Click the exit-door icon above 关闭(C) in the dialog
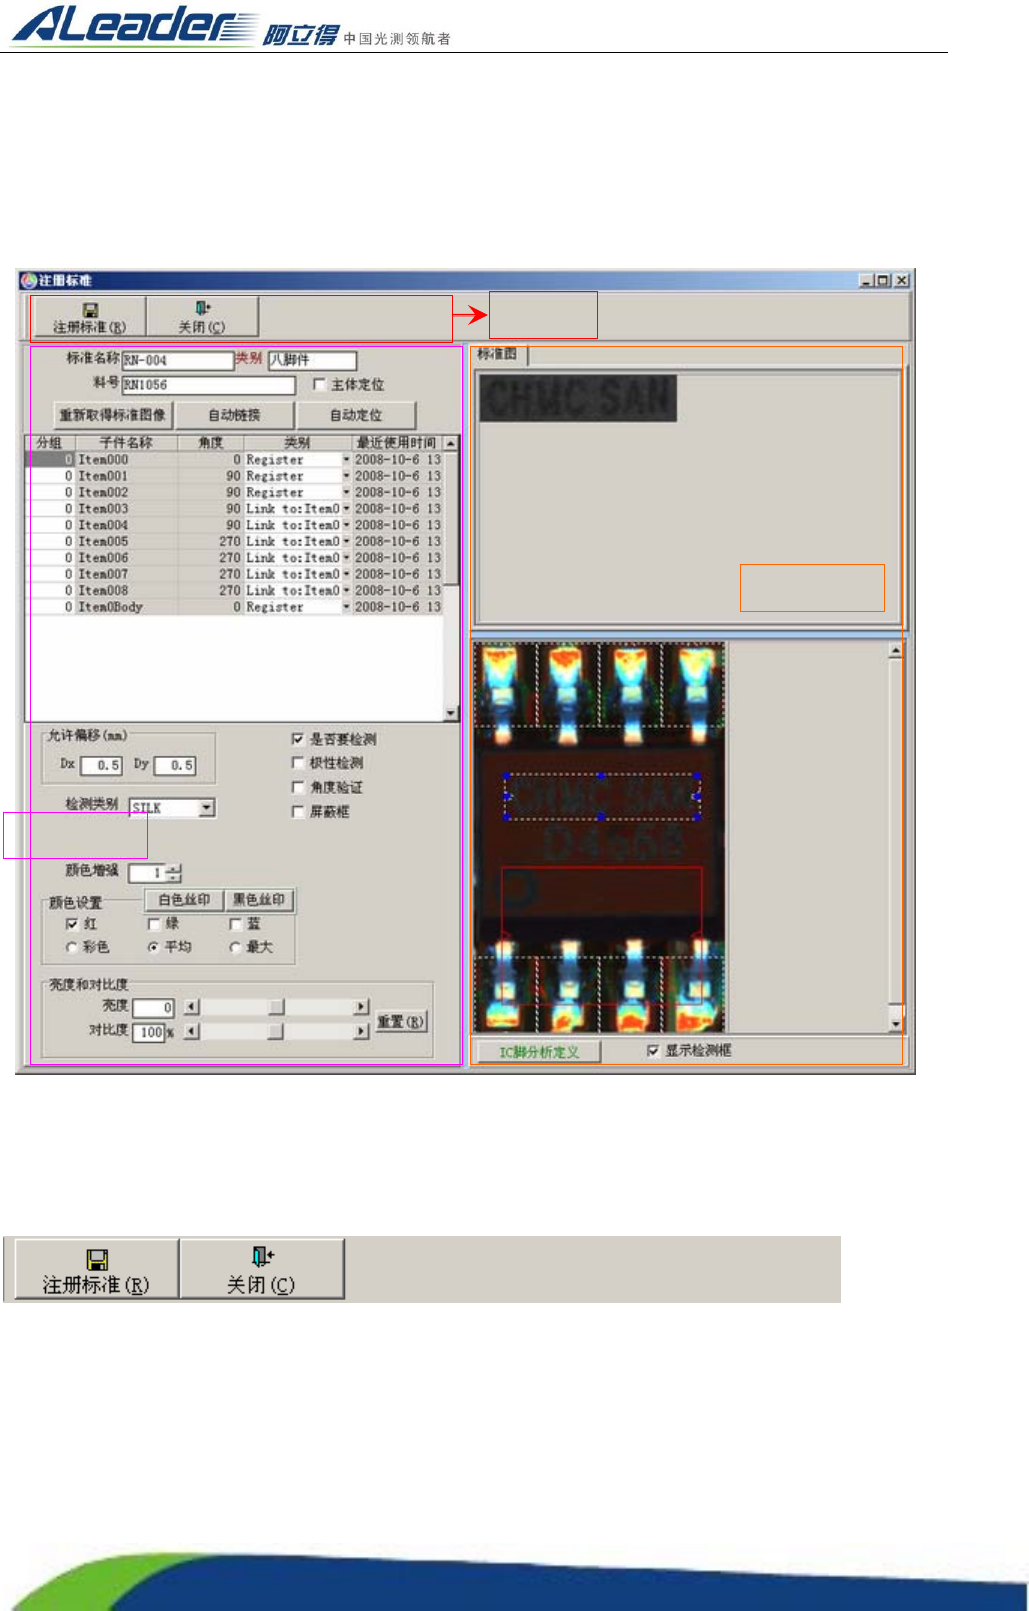The image size is (1029, 1611). pos(202,309)
